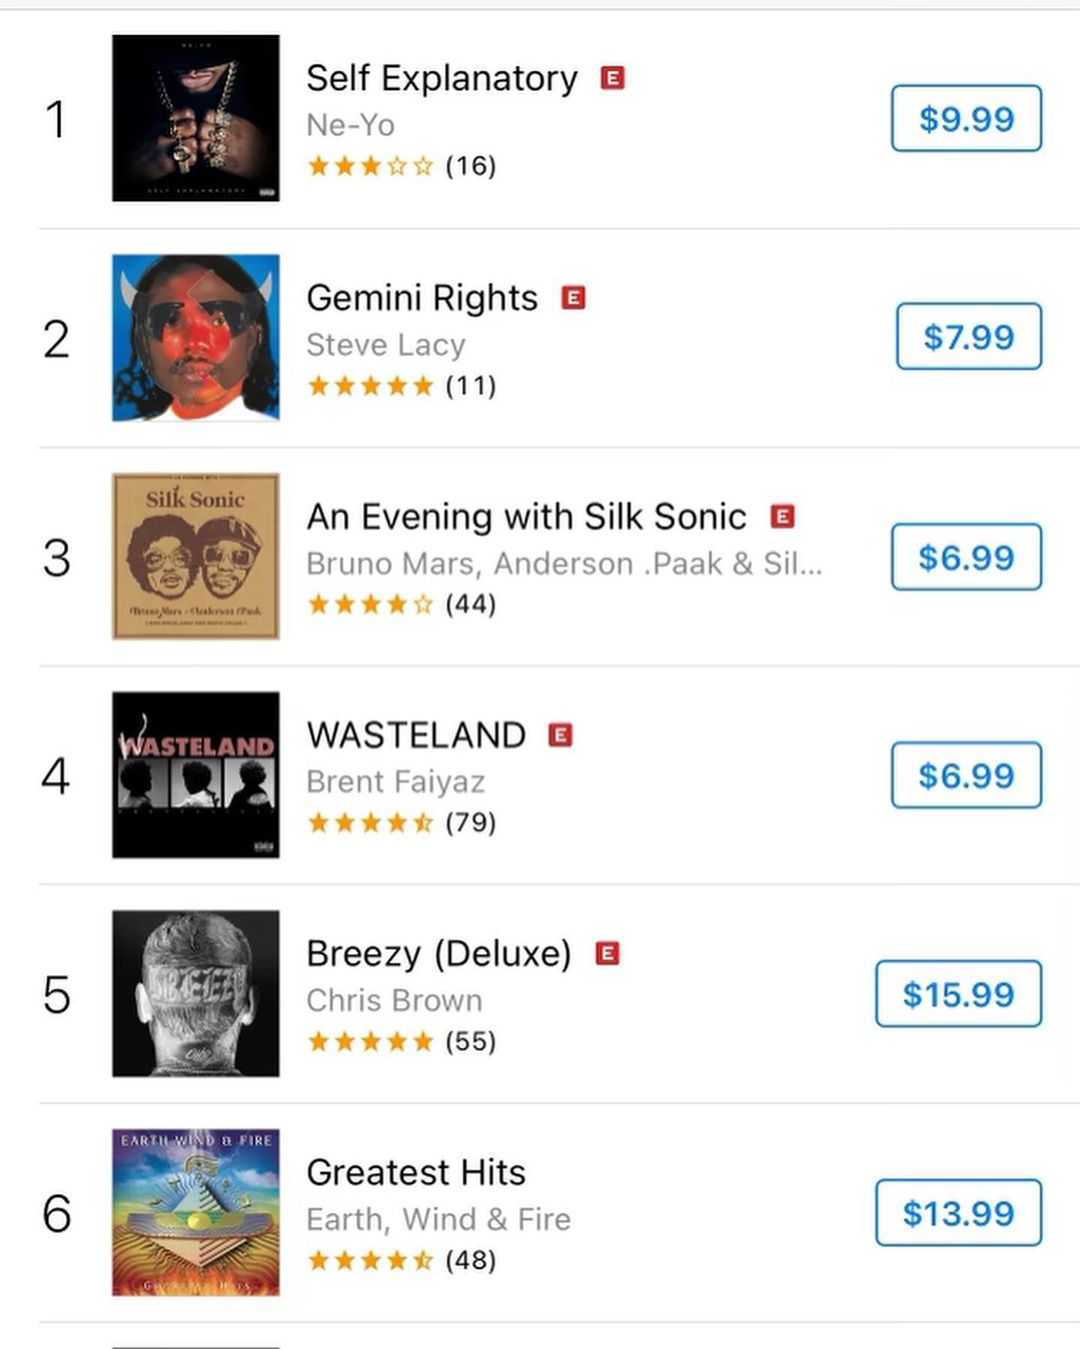This screenshot has height=1349, width=1080.
Task: Open the Self Explanatory album cover
Action: [196, 118]
